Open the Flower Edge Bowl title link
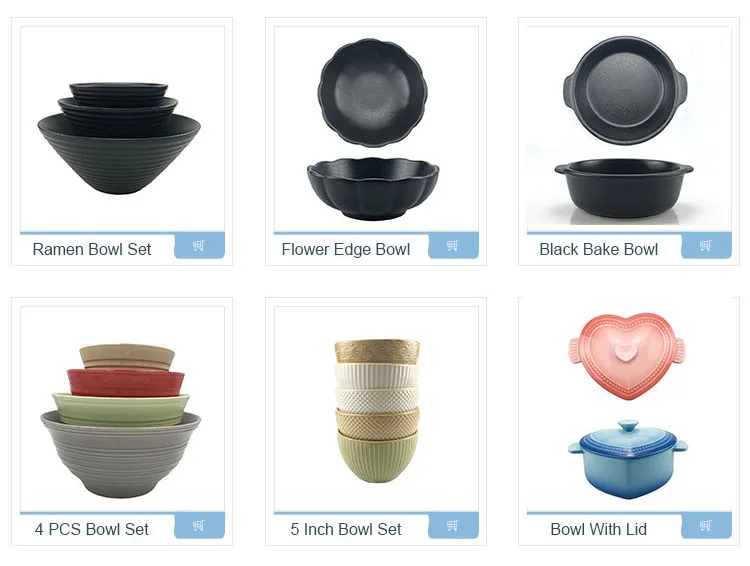The width and height of the screenshot is (750, 566). point(346,249)
